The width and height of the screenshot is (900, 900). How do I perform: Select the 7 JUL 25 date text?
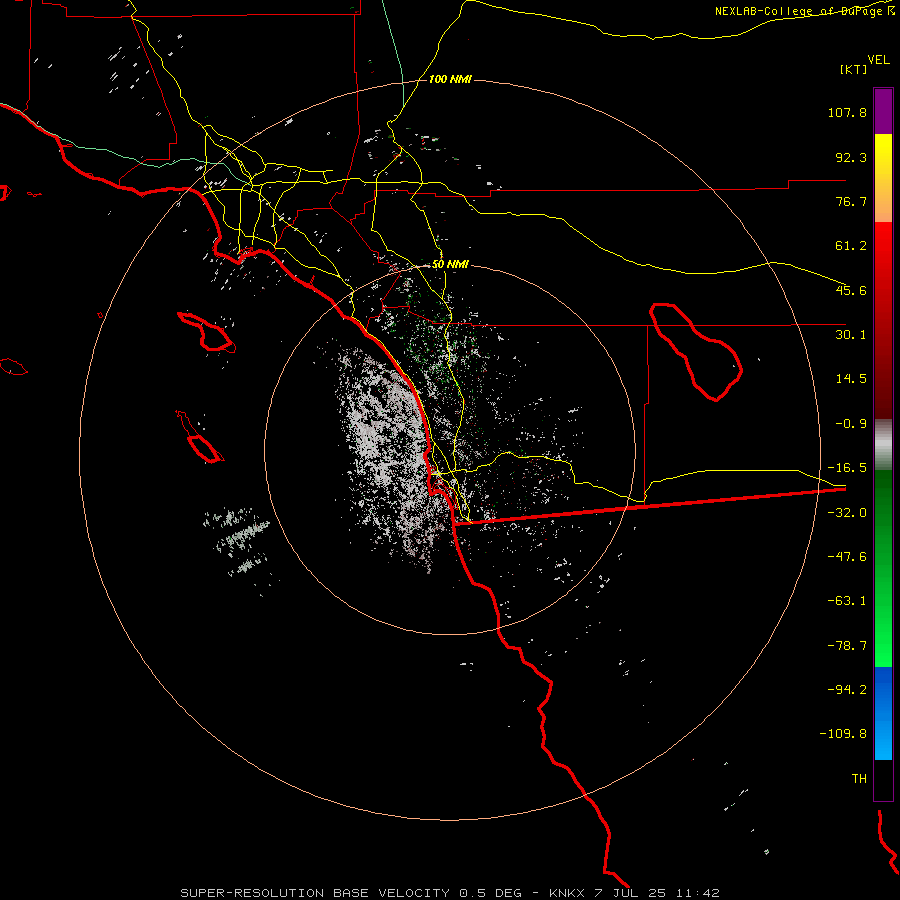click(631, 893)
